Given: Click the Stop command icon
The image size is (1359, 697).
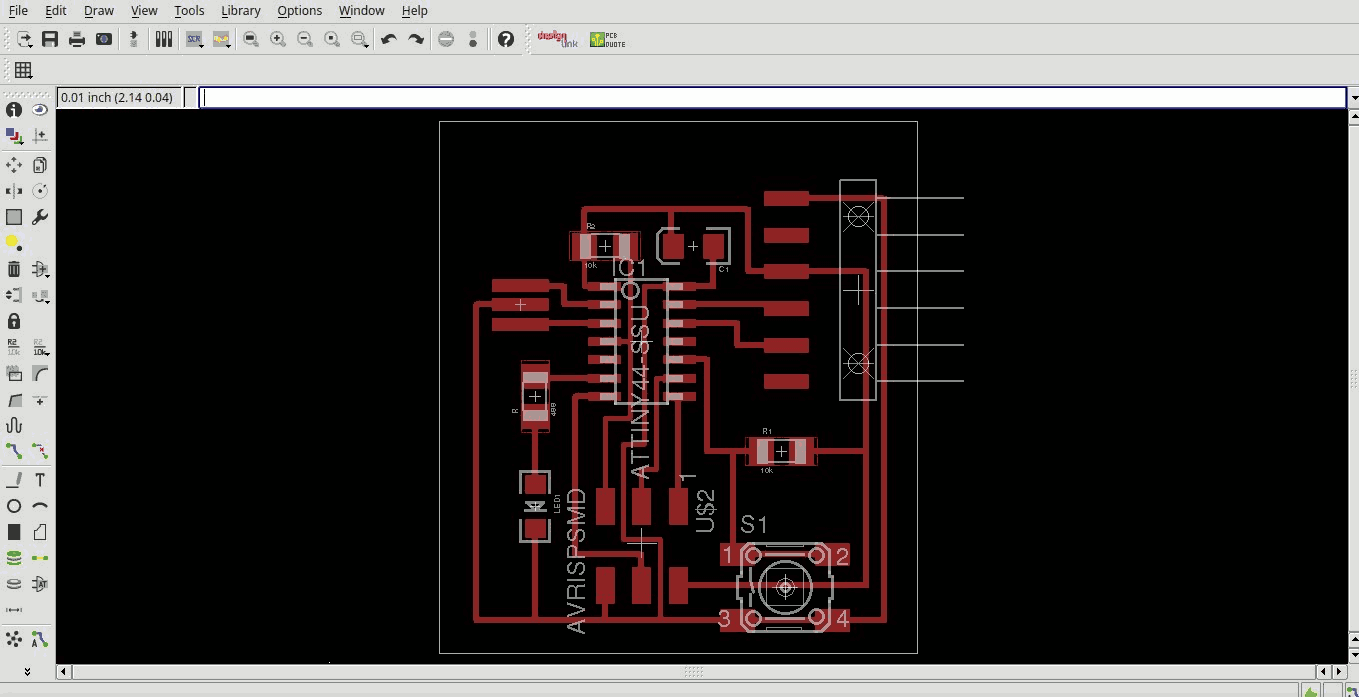Looking at the screenshot, I should coord(447,39).
